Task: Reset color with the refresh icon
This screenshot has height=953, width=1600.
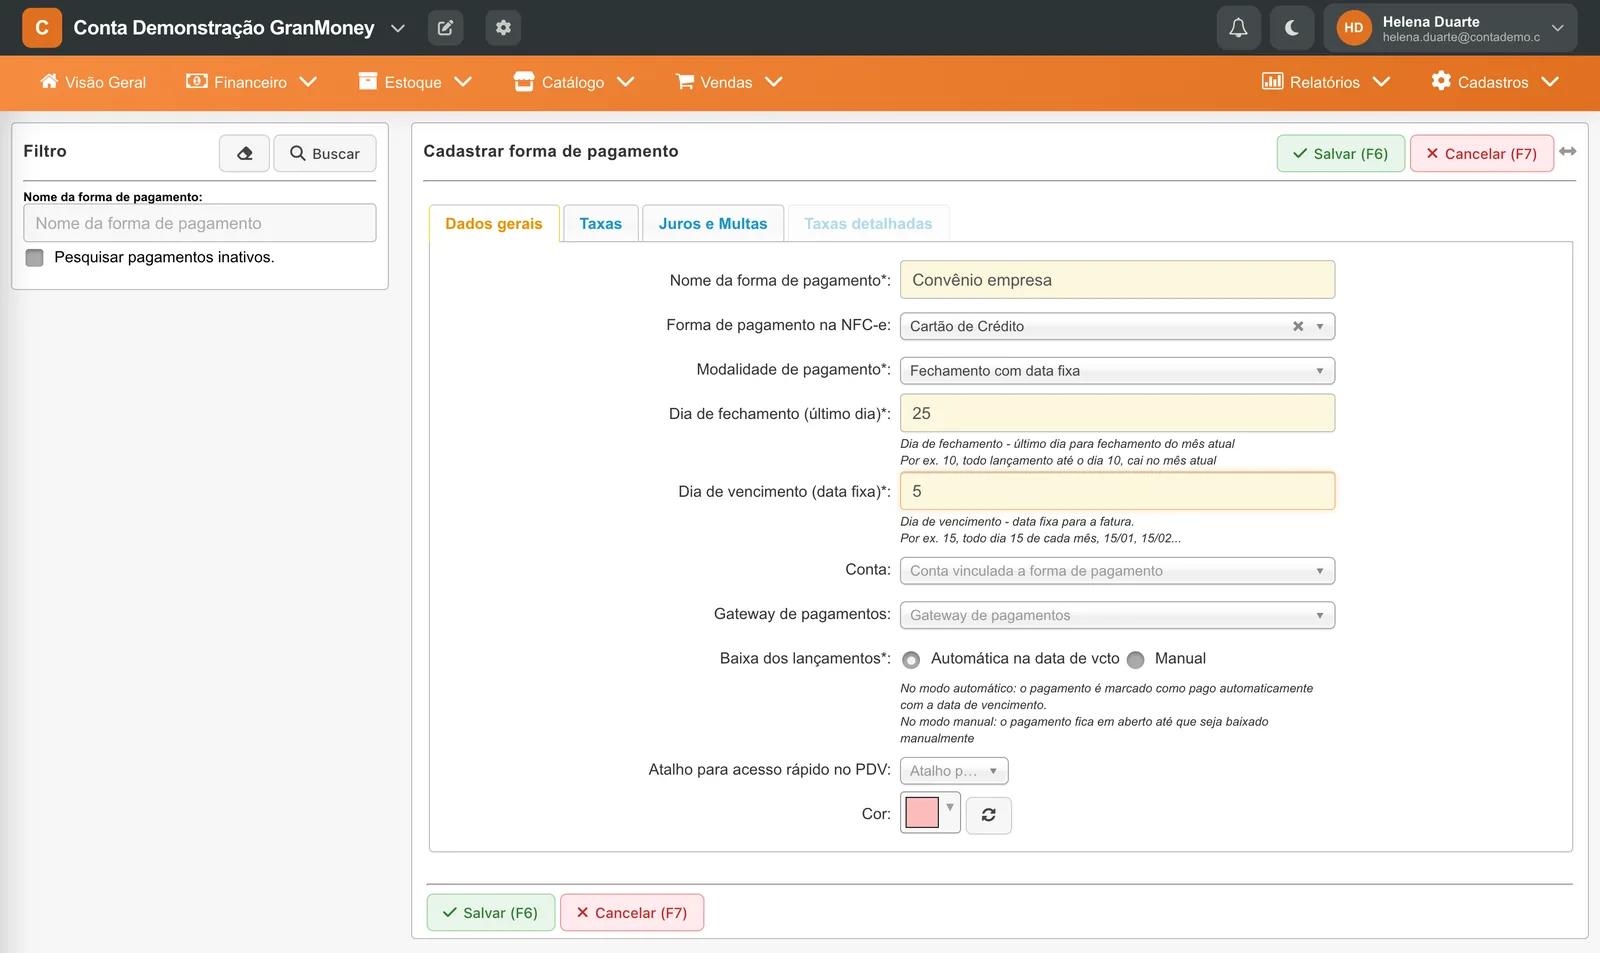Action: pos(989,815)
